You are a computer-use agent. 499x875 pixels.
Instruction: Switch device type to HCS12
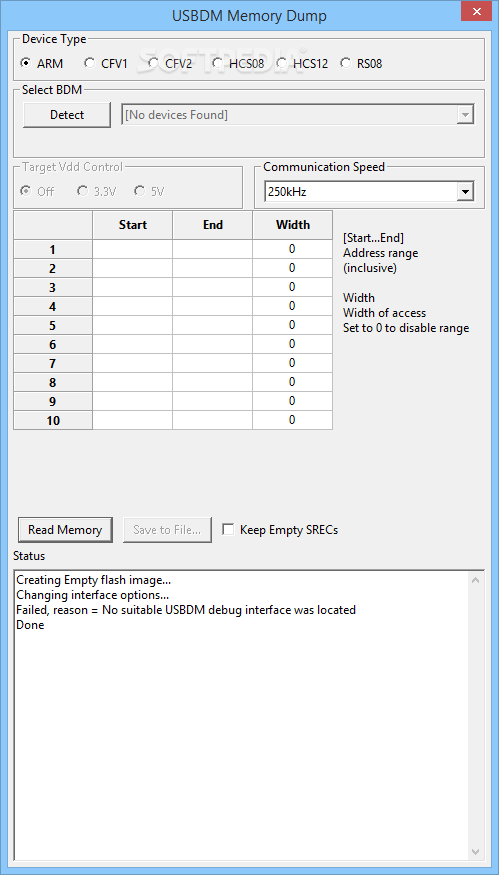(302, 64)
